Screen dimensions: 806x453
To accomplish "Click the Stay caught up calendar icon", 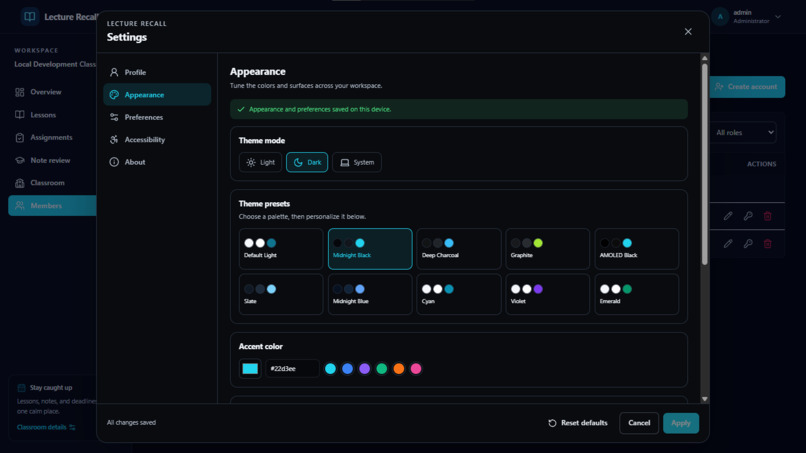I will click(22, 388).
